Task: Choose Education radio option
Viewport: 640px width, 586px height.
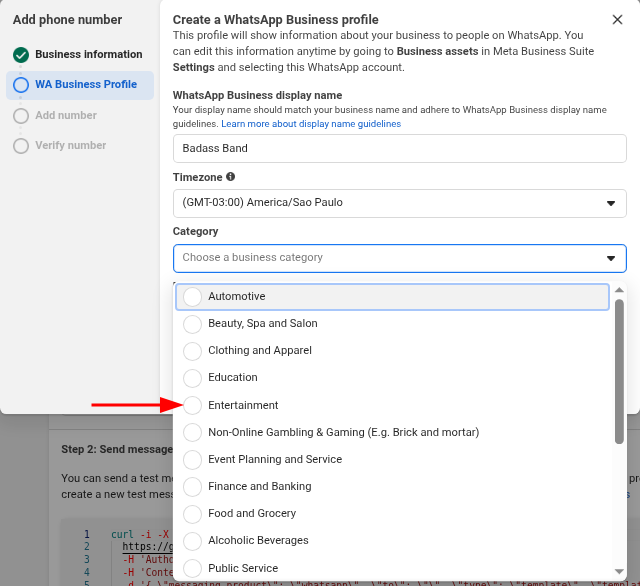Action: tap(193, 378)
